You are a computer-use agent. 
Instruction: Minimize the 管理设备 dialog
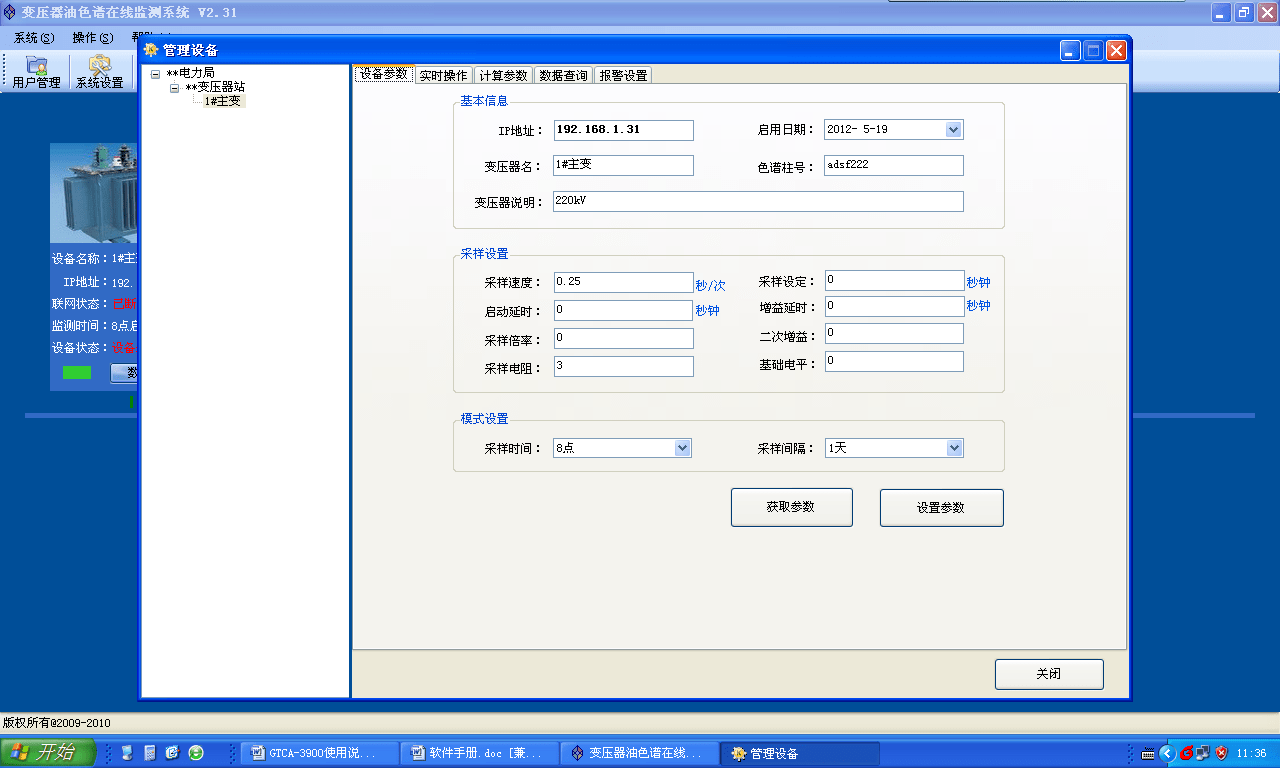[1071, 51]
